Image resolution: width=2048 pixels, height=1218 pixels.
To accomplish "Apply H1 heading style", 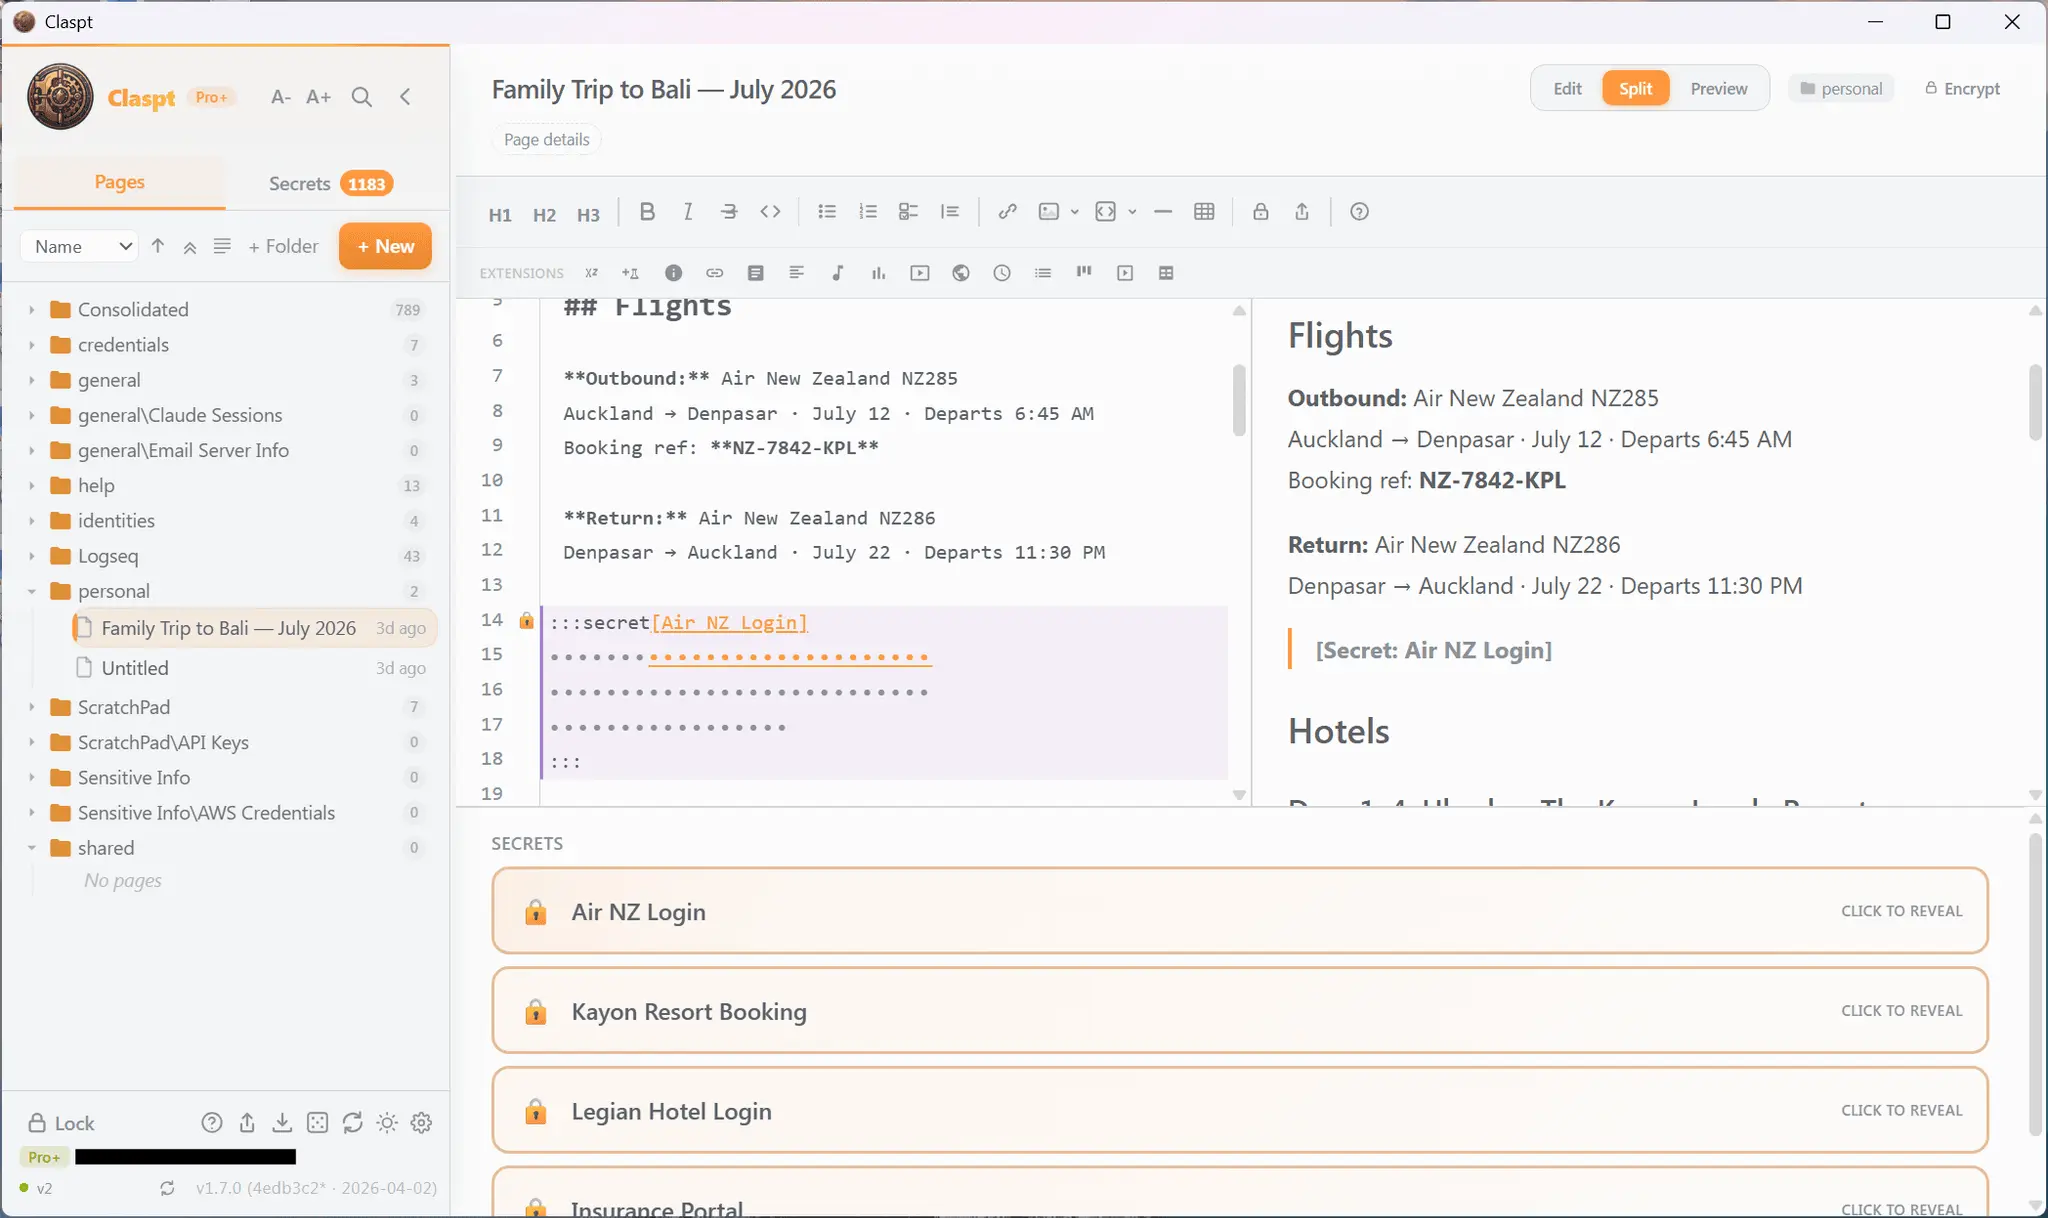I will pyautogui.click(x=500, y=214).
